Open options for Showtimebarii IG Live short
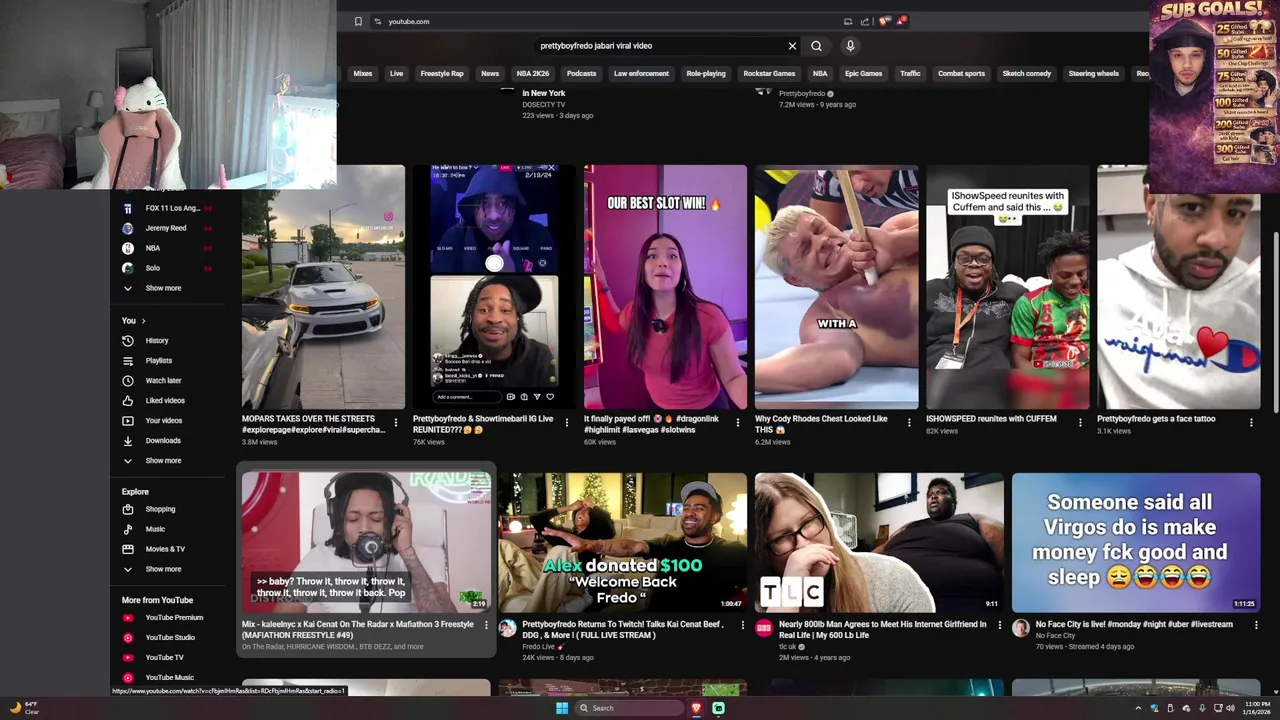The width and height of the screenshot is (1280, 720). click(567, 423)
